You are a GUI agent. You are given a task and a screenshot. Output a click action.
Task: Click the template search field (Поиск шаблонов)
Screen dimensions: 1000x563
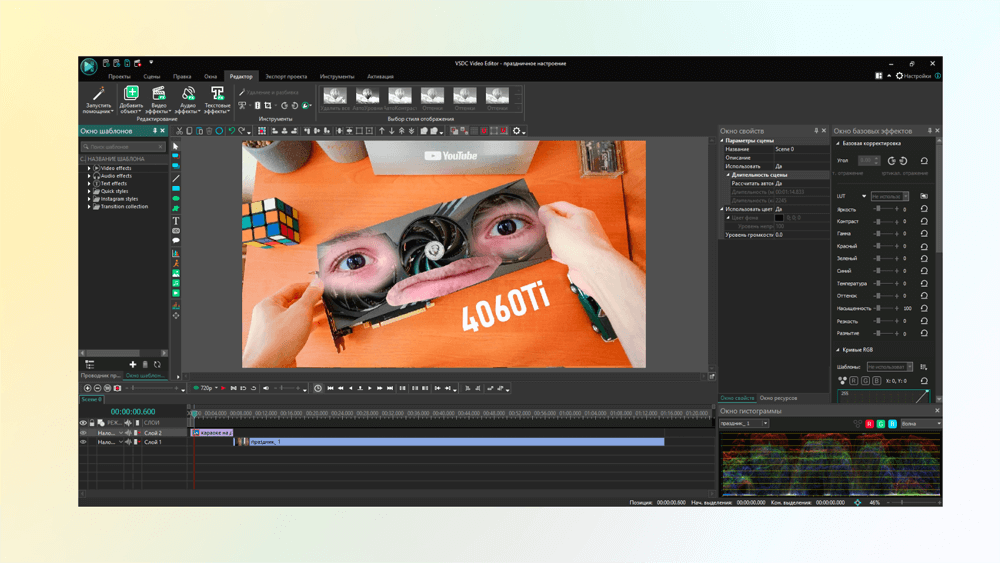click(x=123, y=147)
